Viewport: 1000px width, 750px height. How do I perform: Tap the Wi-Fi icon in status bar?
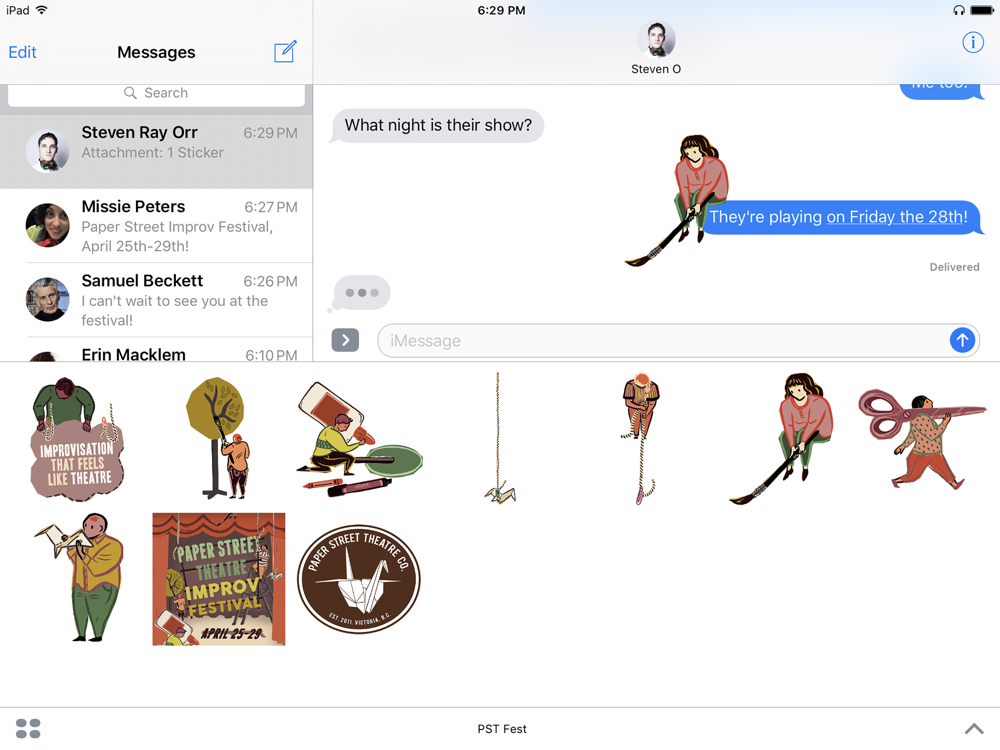[x=42, y=10]
